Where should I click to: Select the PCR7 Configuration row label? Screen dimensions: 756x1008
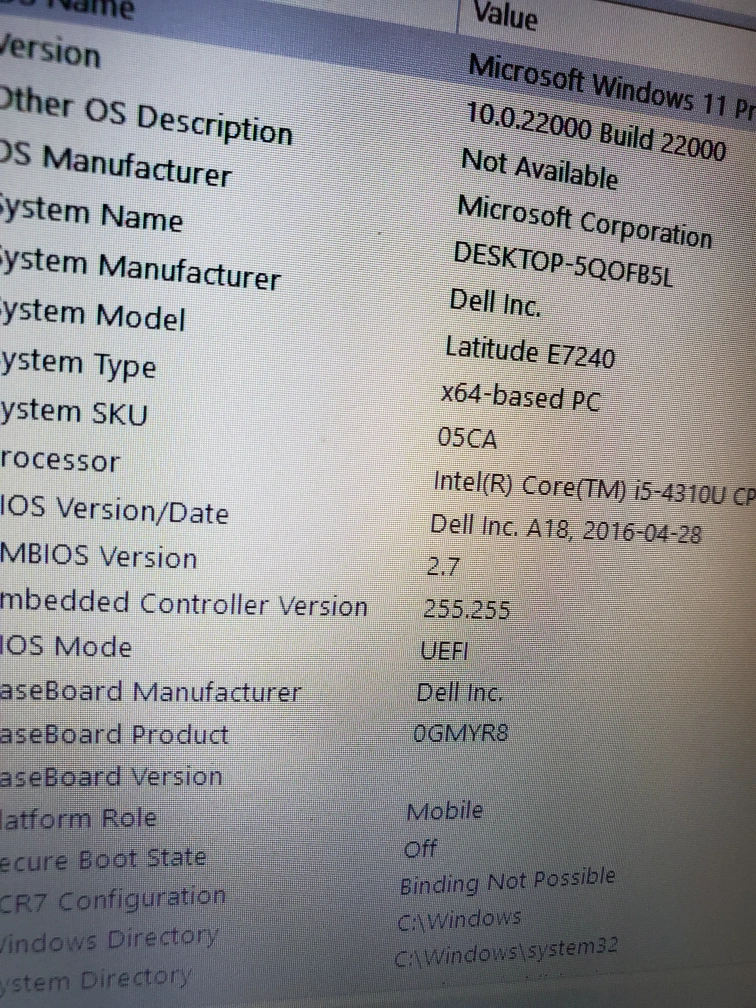(x=112, y=899)
